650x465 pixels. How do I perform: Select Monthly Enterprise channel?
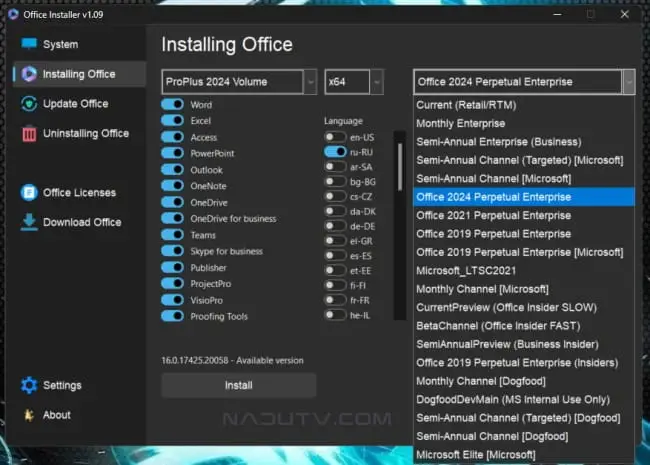524,124
